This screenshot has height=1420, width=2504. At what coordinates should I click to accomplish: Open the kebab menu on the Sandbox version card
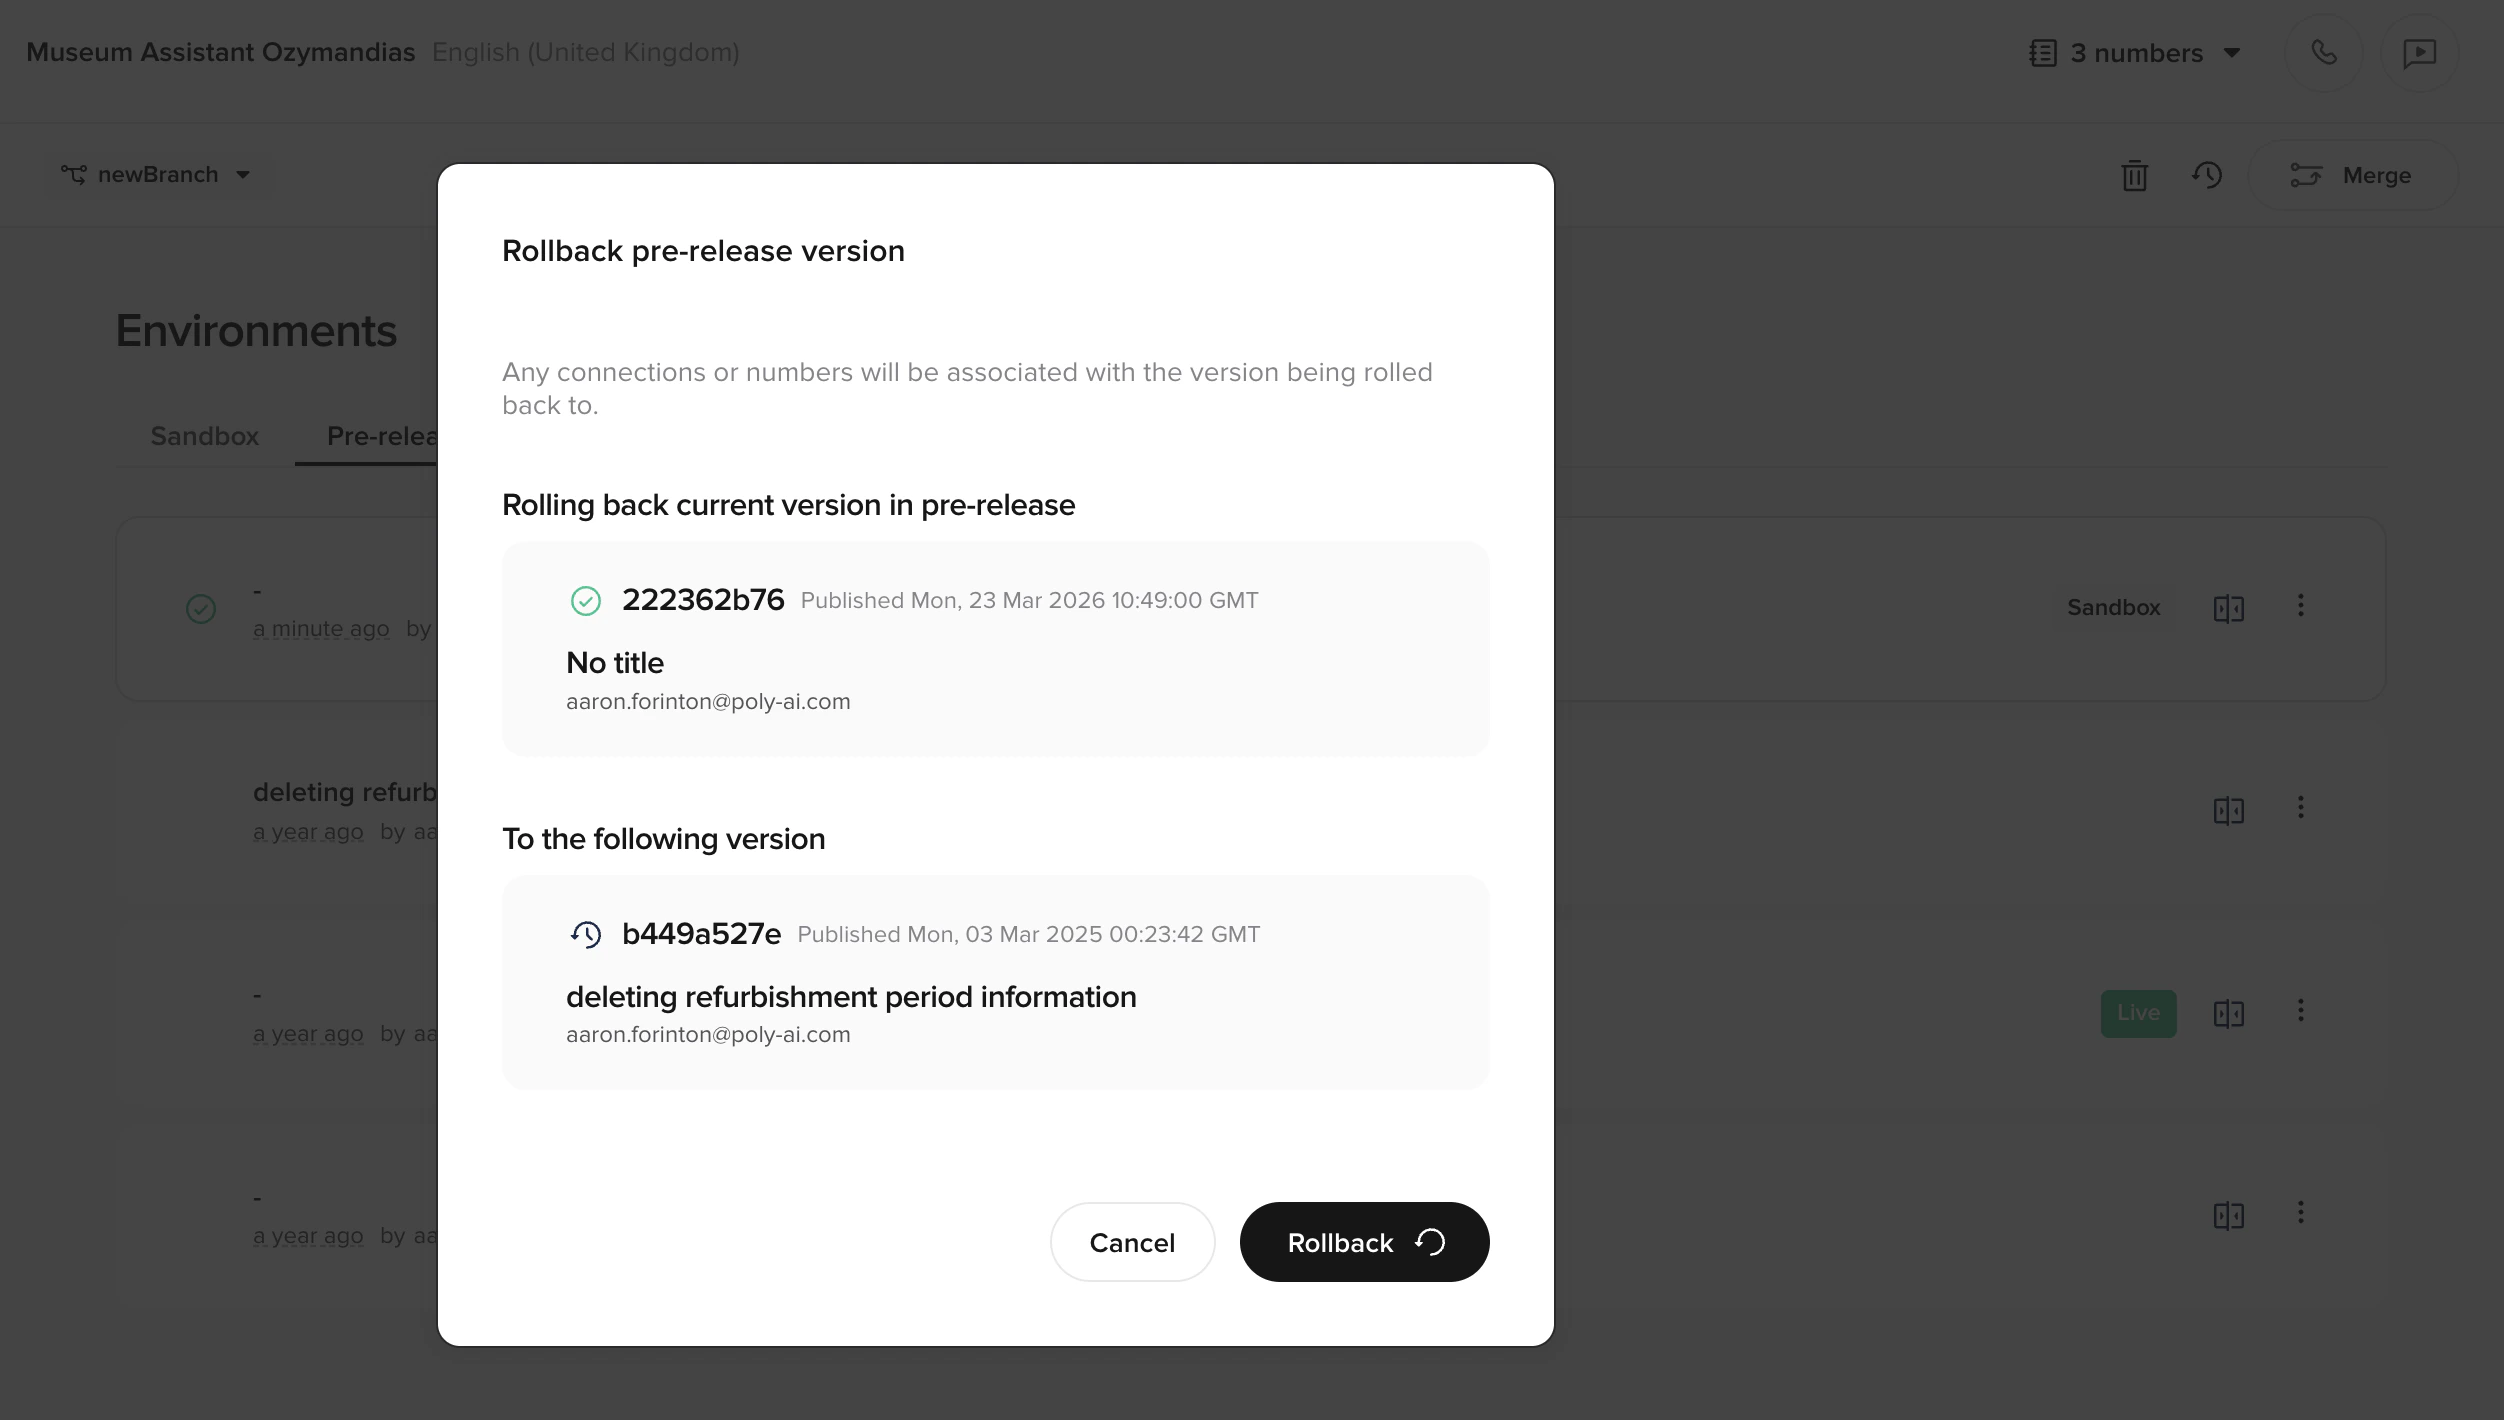[x=2301, y=606]
